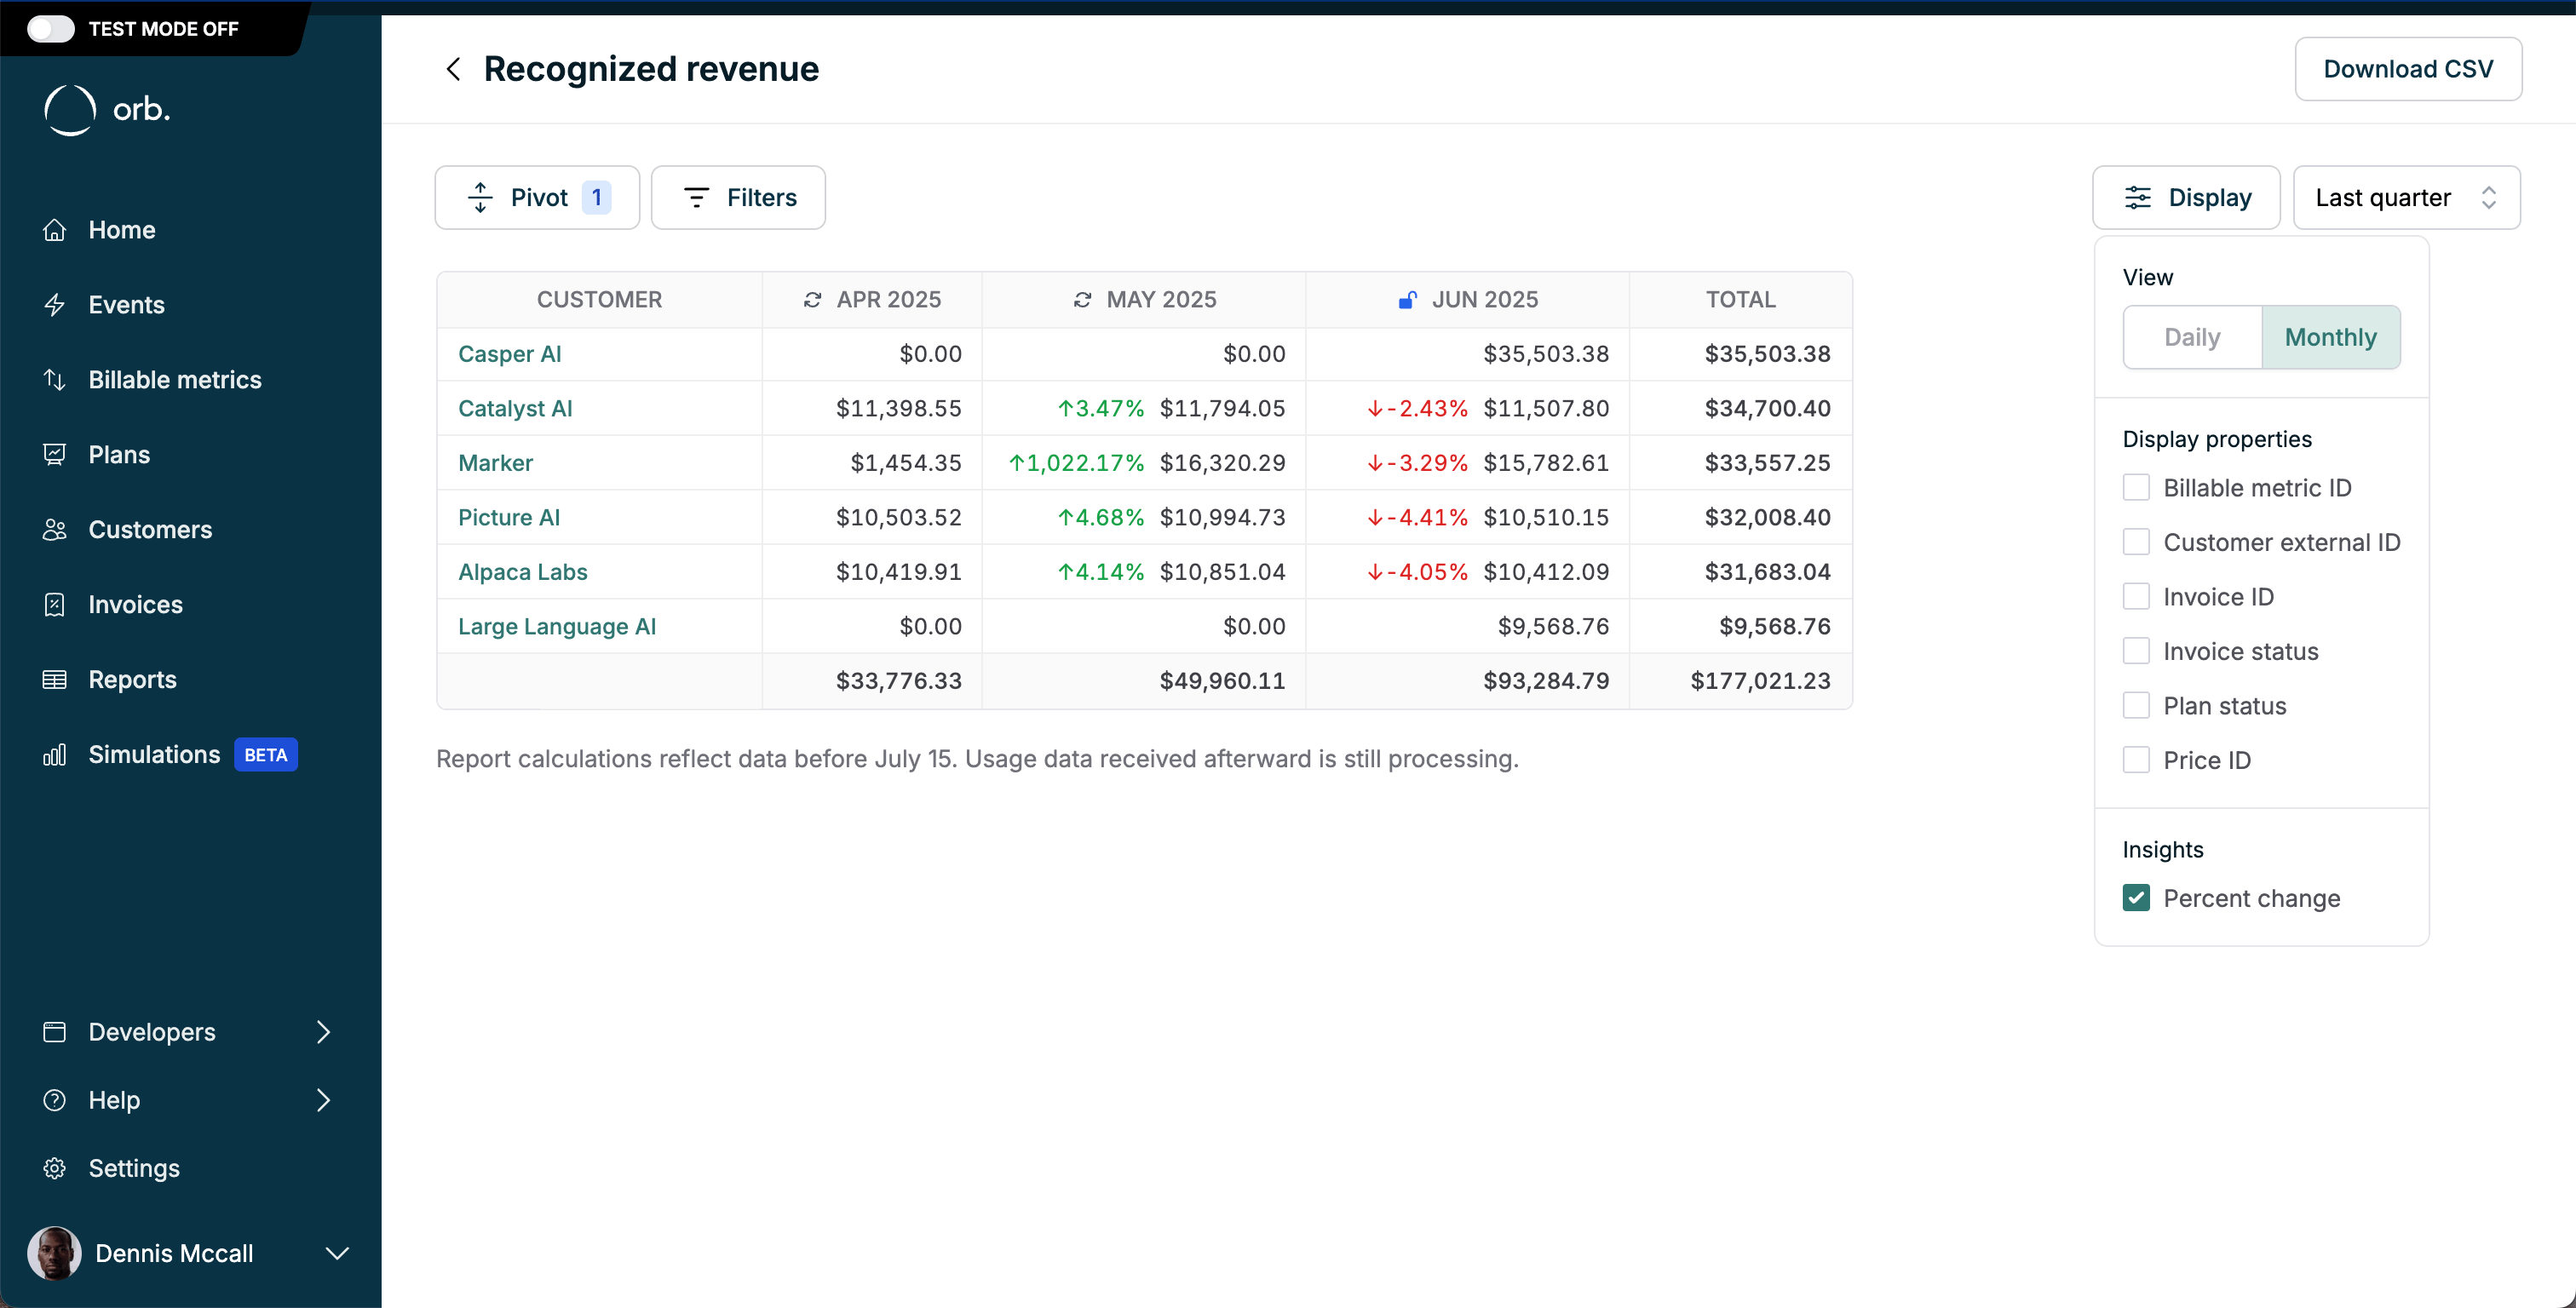Viewport: 2576px width, 1308px height.
Task: Expand the Developers submenu chevron
Action: [323, 1032]
